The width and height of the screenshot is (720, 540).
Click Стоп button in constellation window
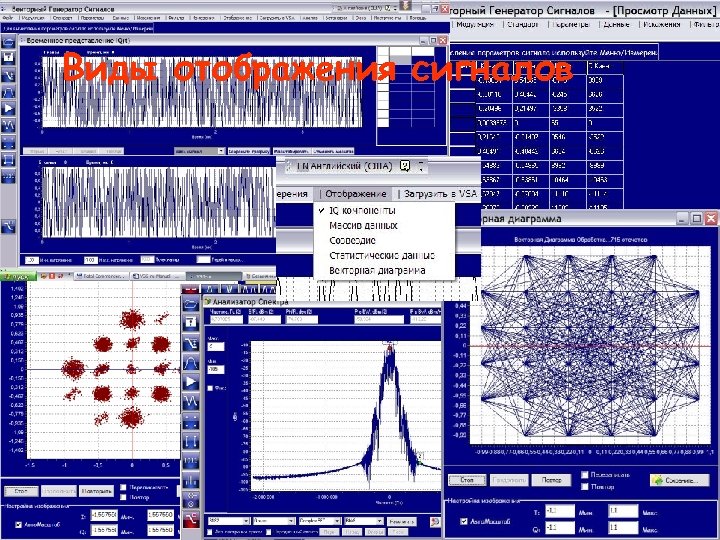point(21,491)
